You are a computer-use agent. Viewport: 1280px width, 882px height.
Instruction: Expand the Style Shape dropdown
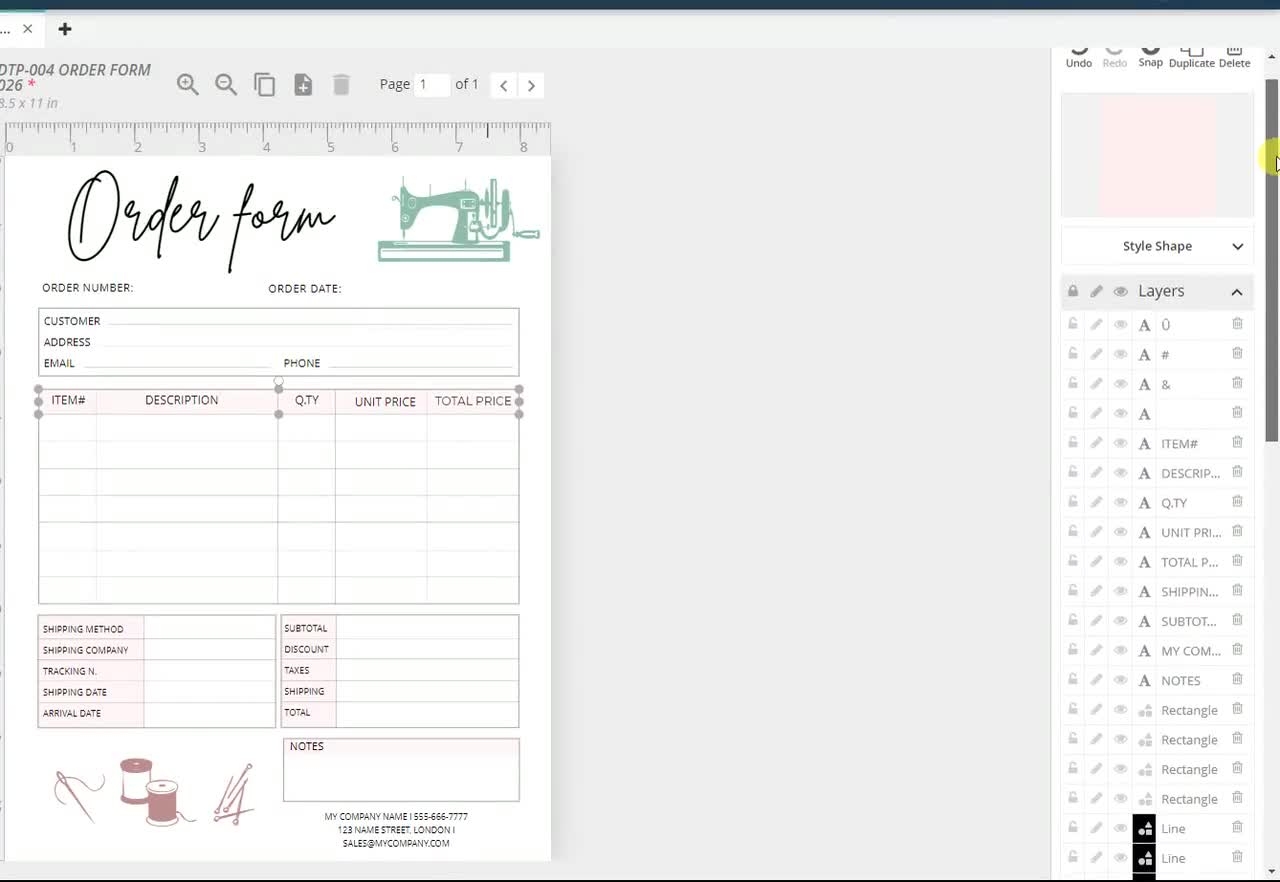(x=1157, y=246)
